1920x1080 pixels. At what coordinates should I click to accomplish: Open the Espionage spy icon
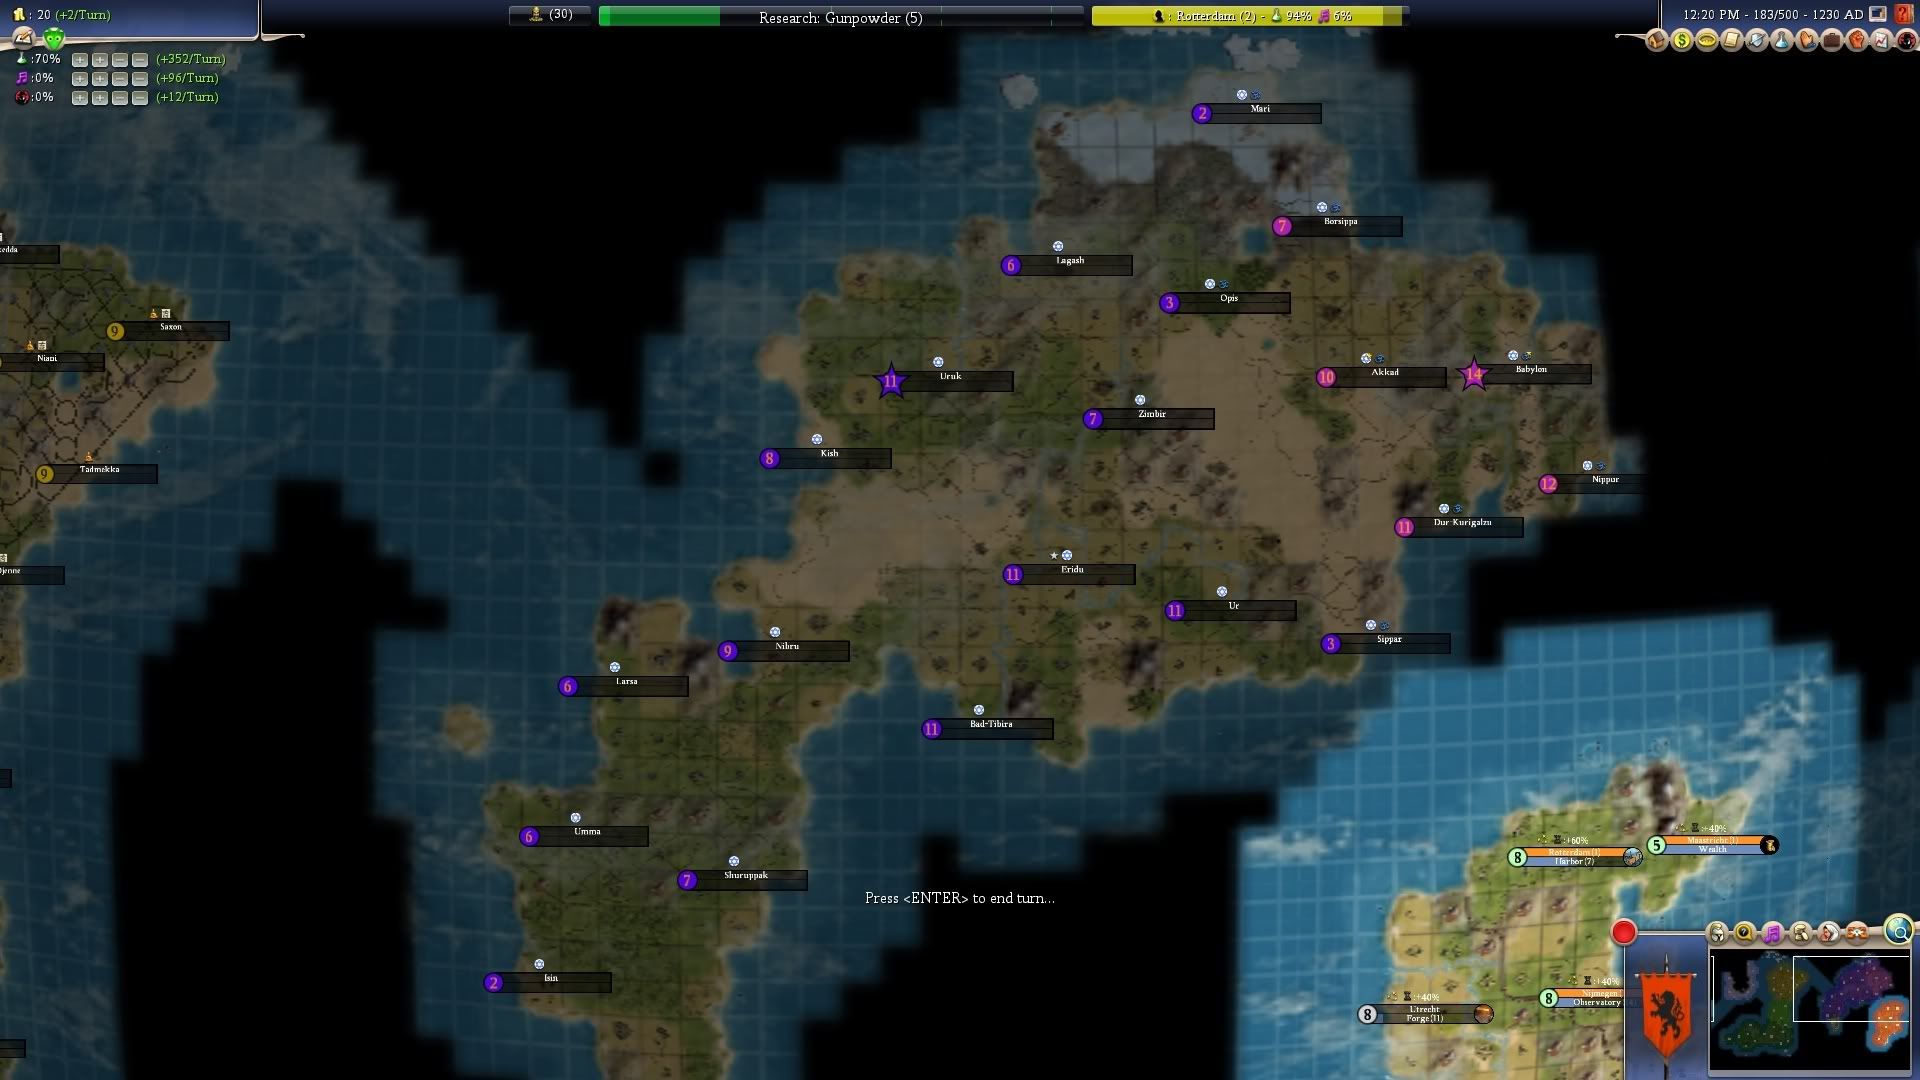tap(1907, 40)
